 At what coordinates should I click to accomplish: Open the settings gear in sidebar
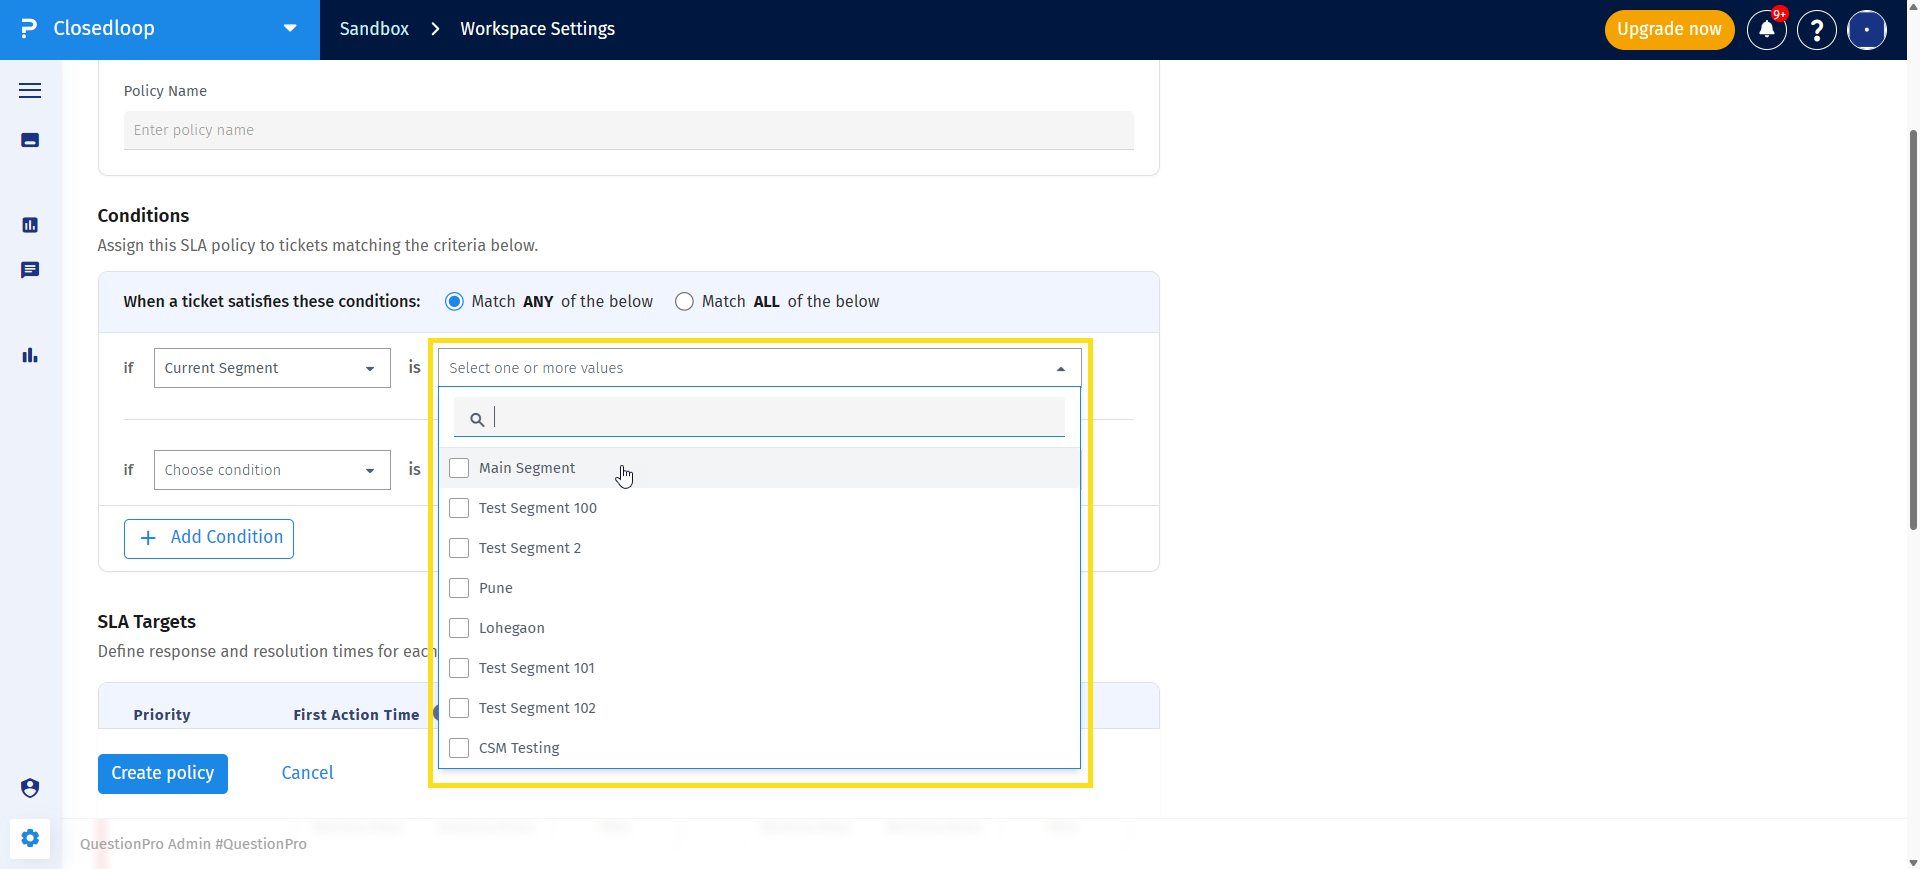(30, 838)
